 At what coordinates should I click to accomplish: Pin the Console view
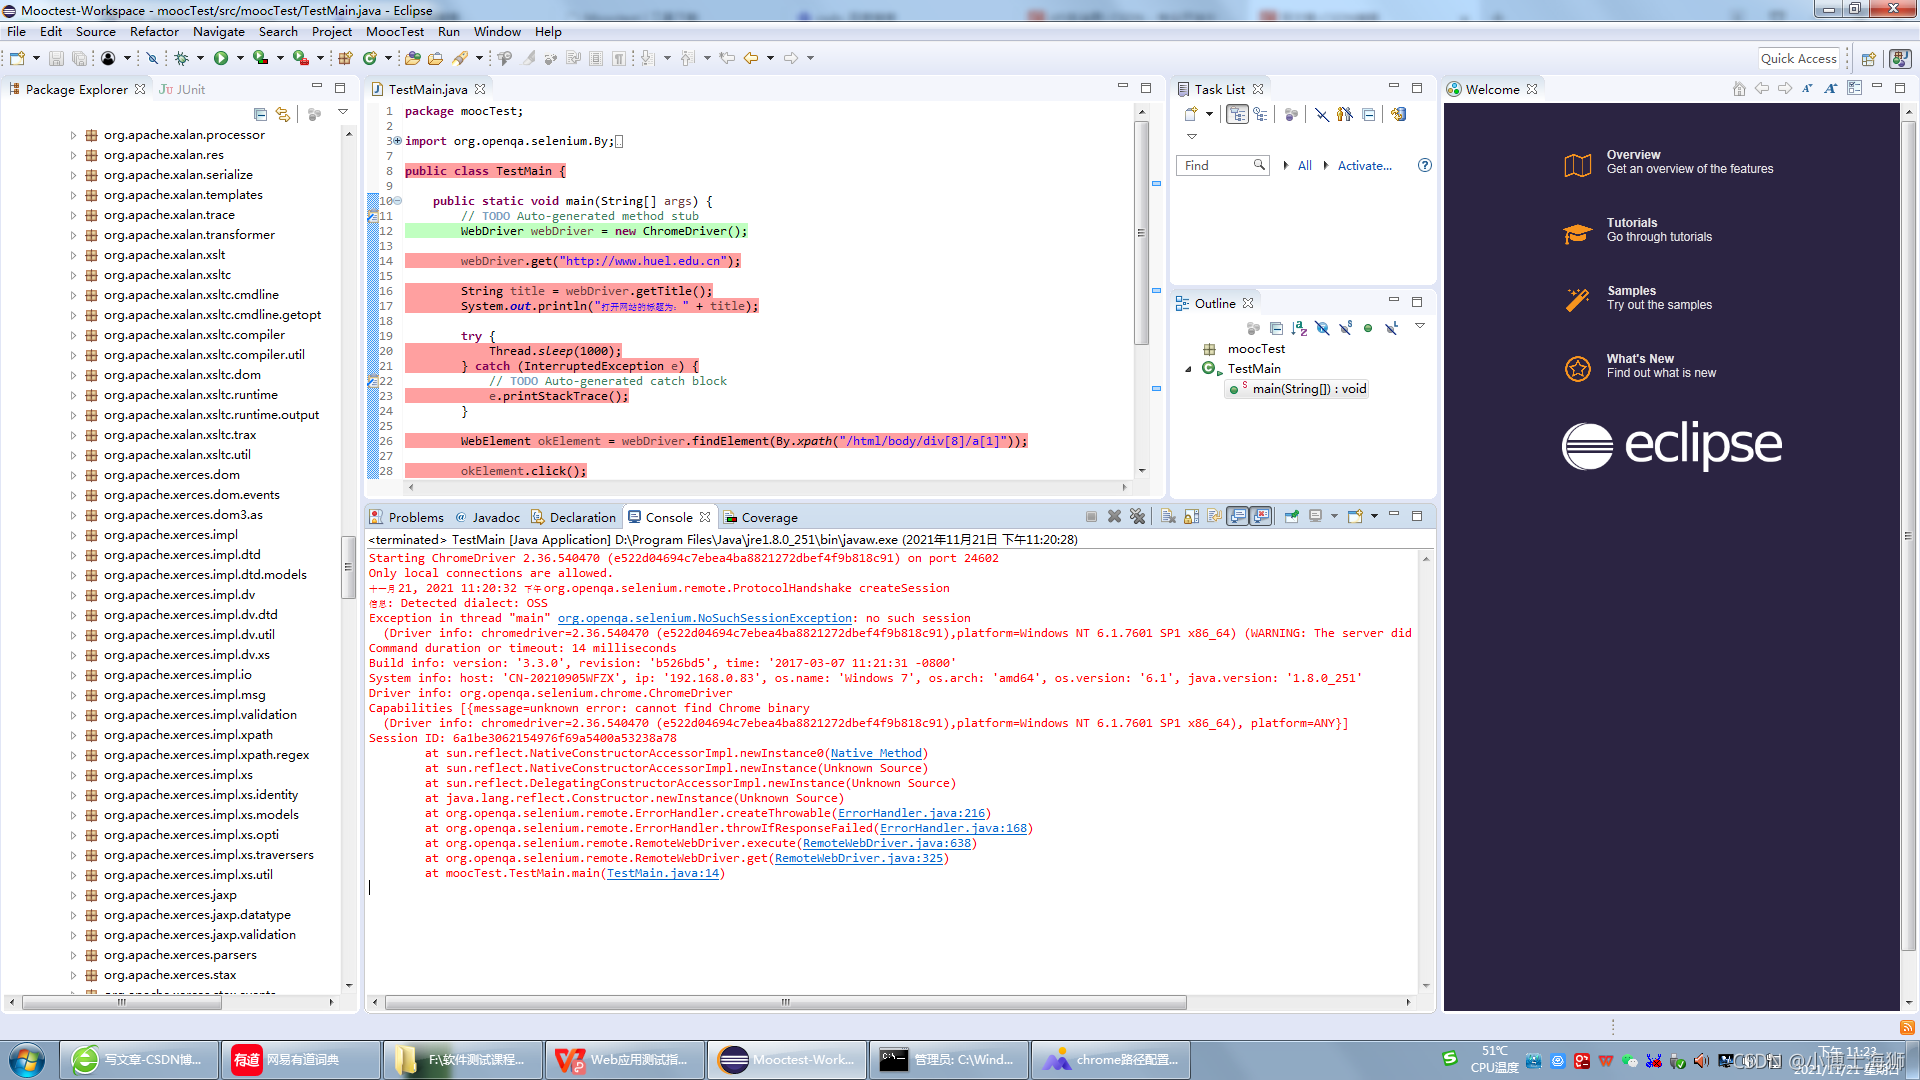point(1291,516)
